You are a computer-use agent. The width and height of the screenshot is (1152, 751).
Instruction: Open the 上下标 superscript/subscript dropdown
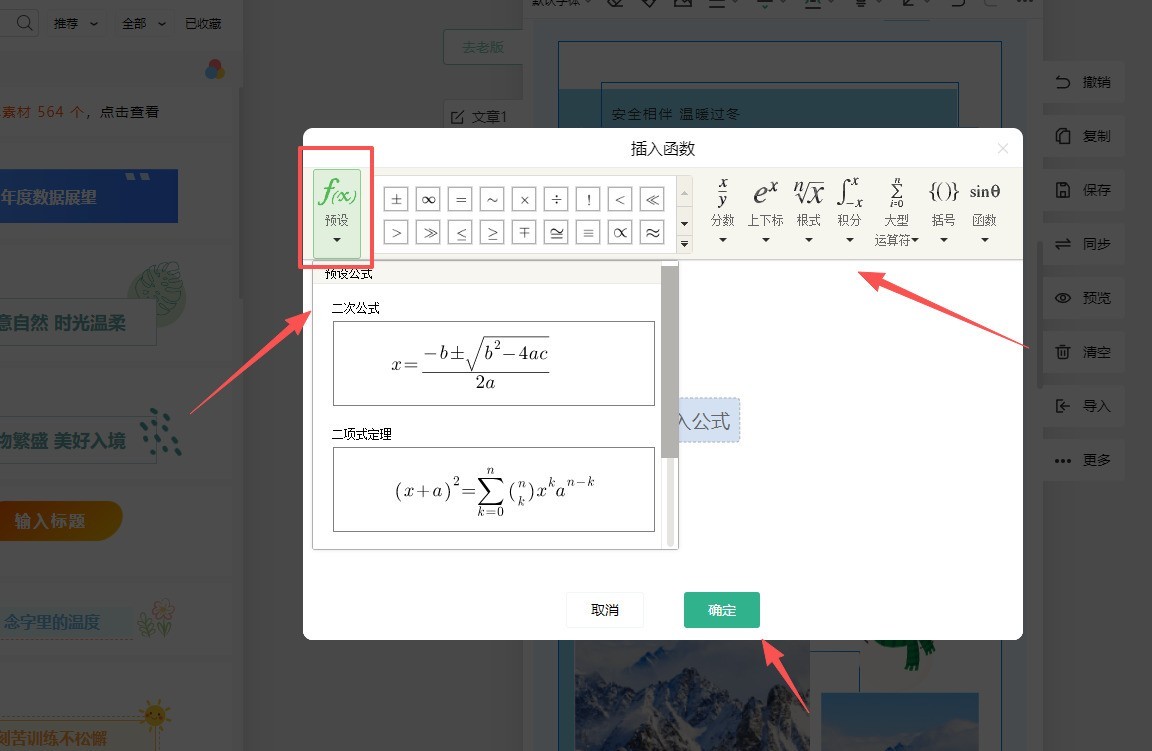tap(765, 211)
